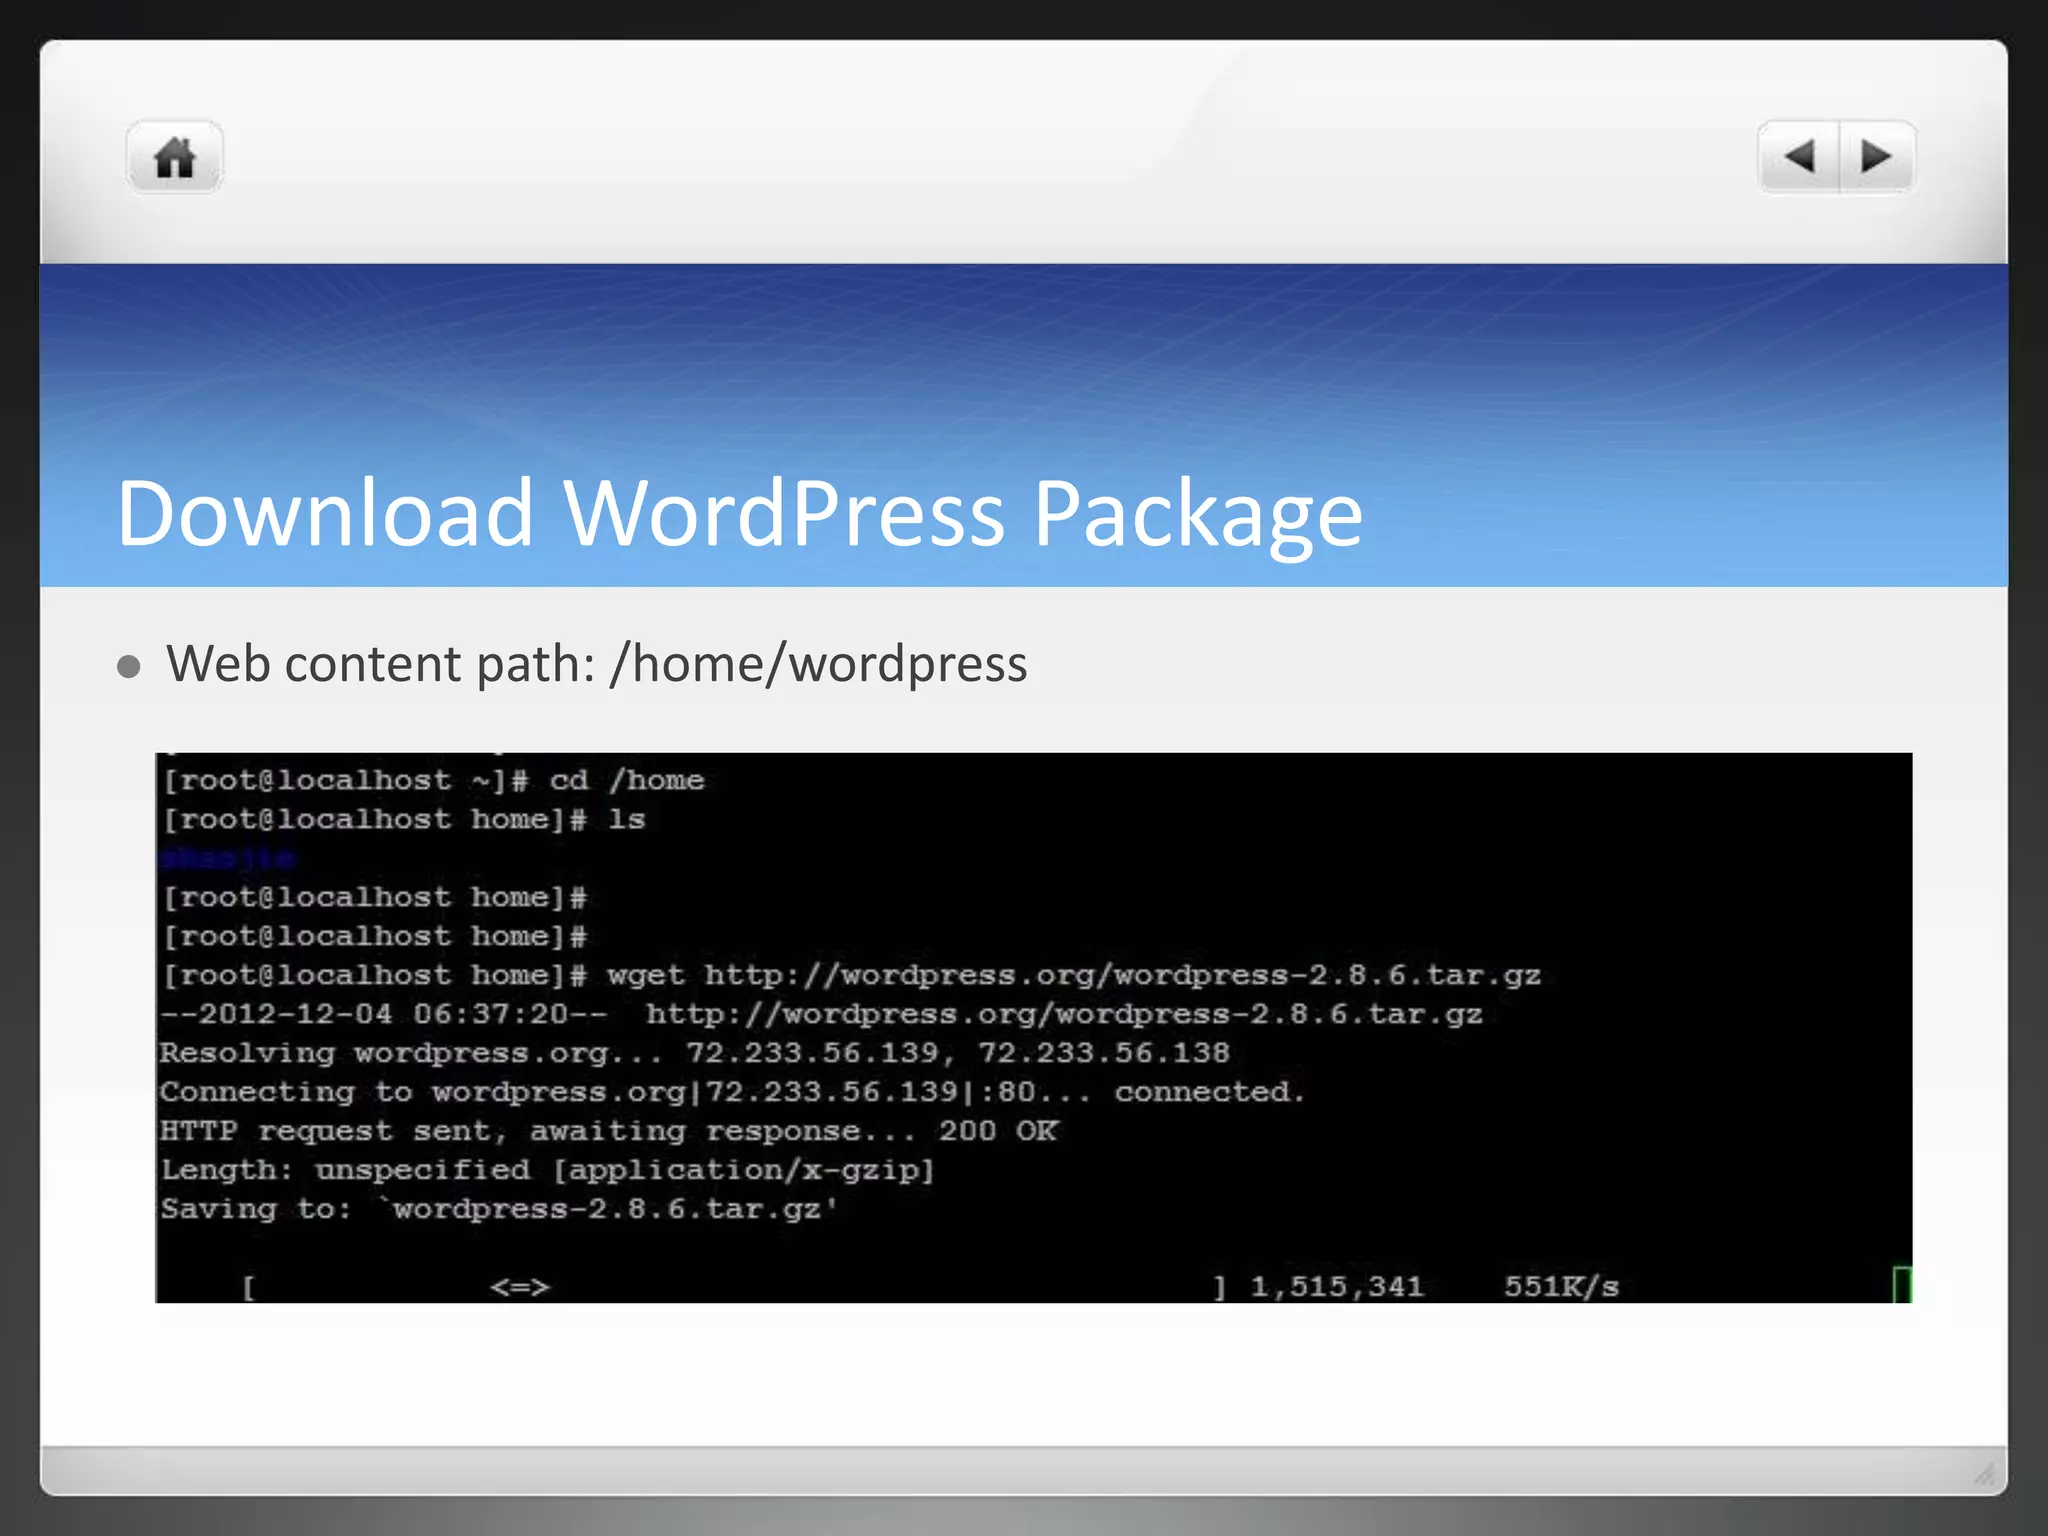Click the 'HTTP request sent, awaiting response' line
The image size is (2048, 1536).
tap(609, 1131)
